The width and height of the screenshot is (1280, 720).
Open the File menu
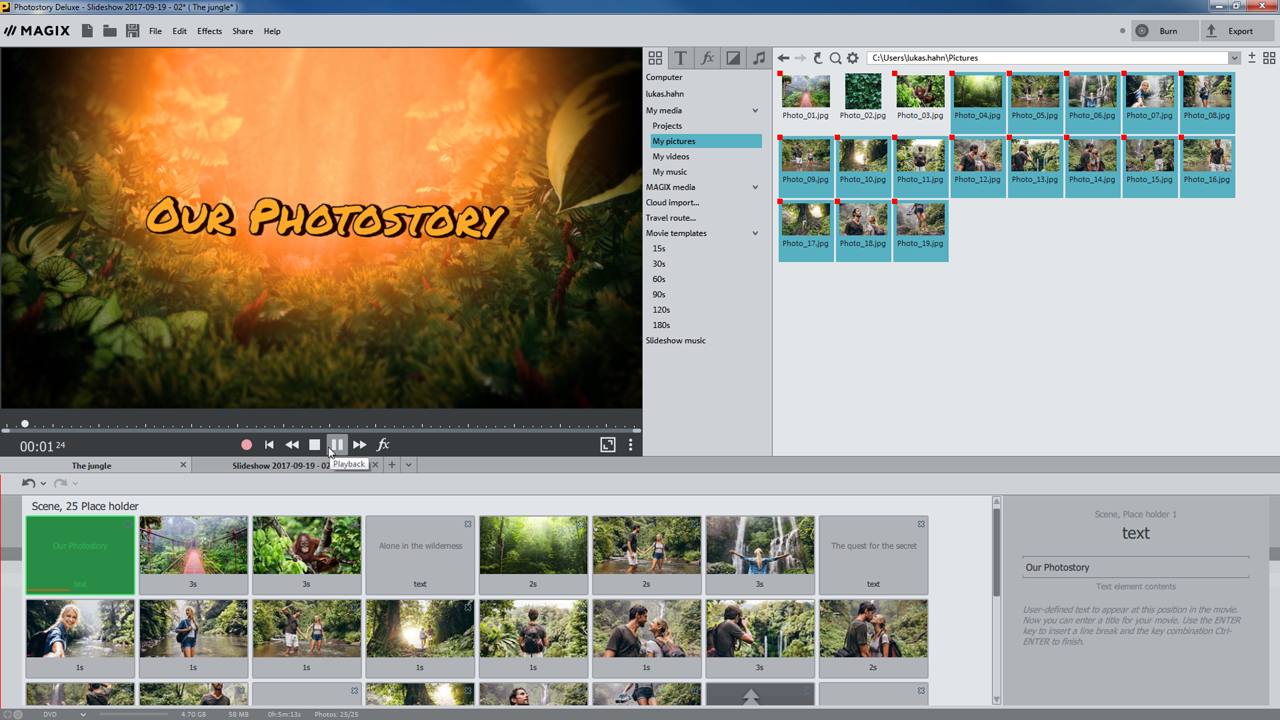tap(155, 31)
